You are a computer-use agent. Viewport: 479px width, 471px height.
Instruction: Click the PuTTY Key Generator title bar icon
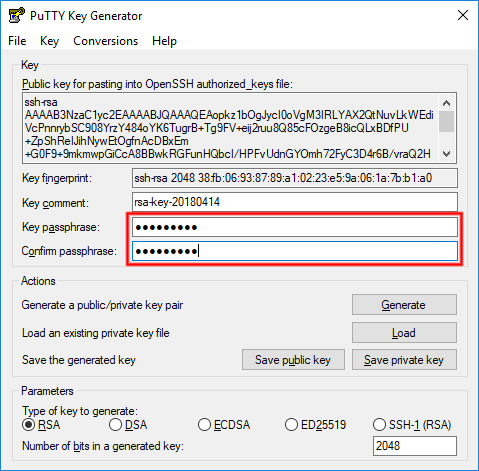tap(17, 15)
